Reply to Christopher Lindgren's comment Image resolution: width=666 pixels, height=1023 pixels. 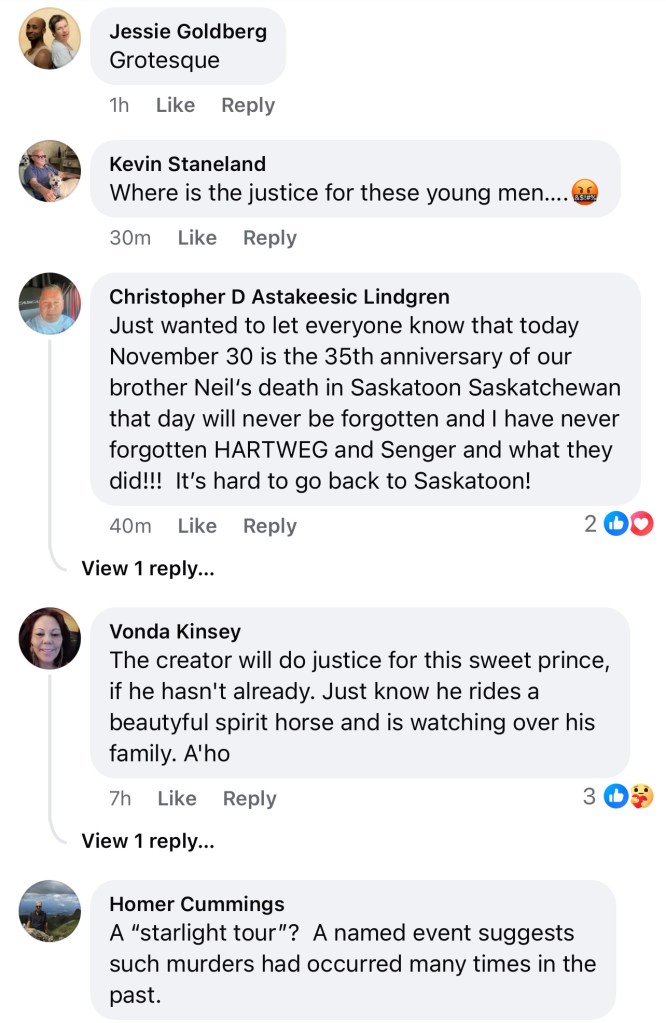click(270, 526)
